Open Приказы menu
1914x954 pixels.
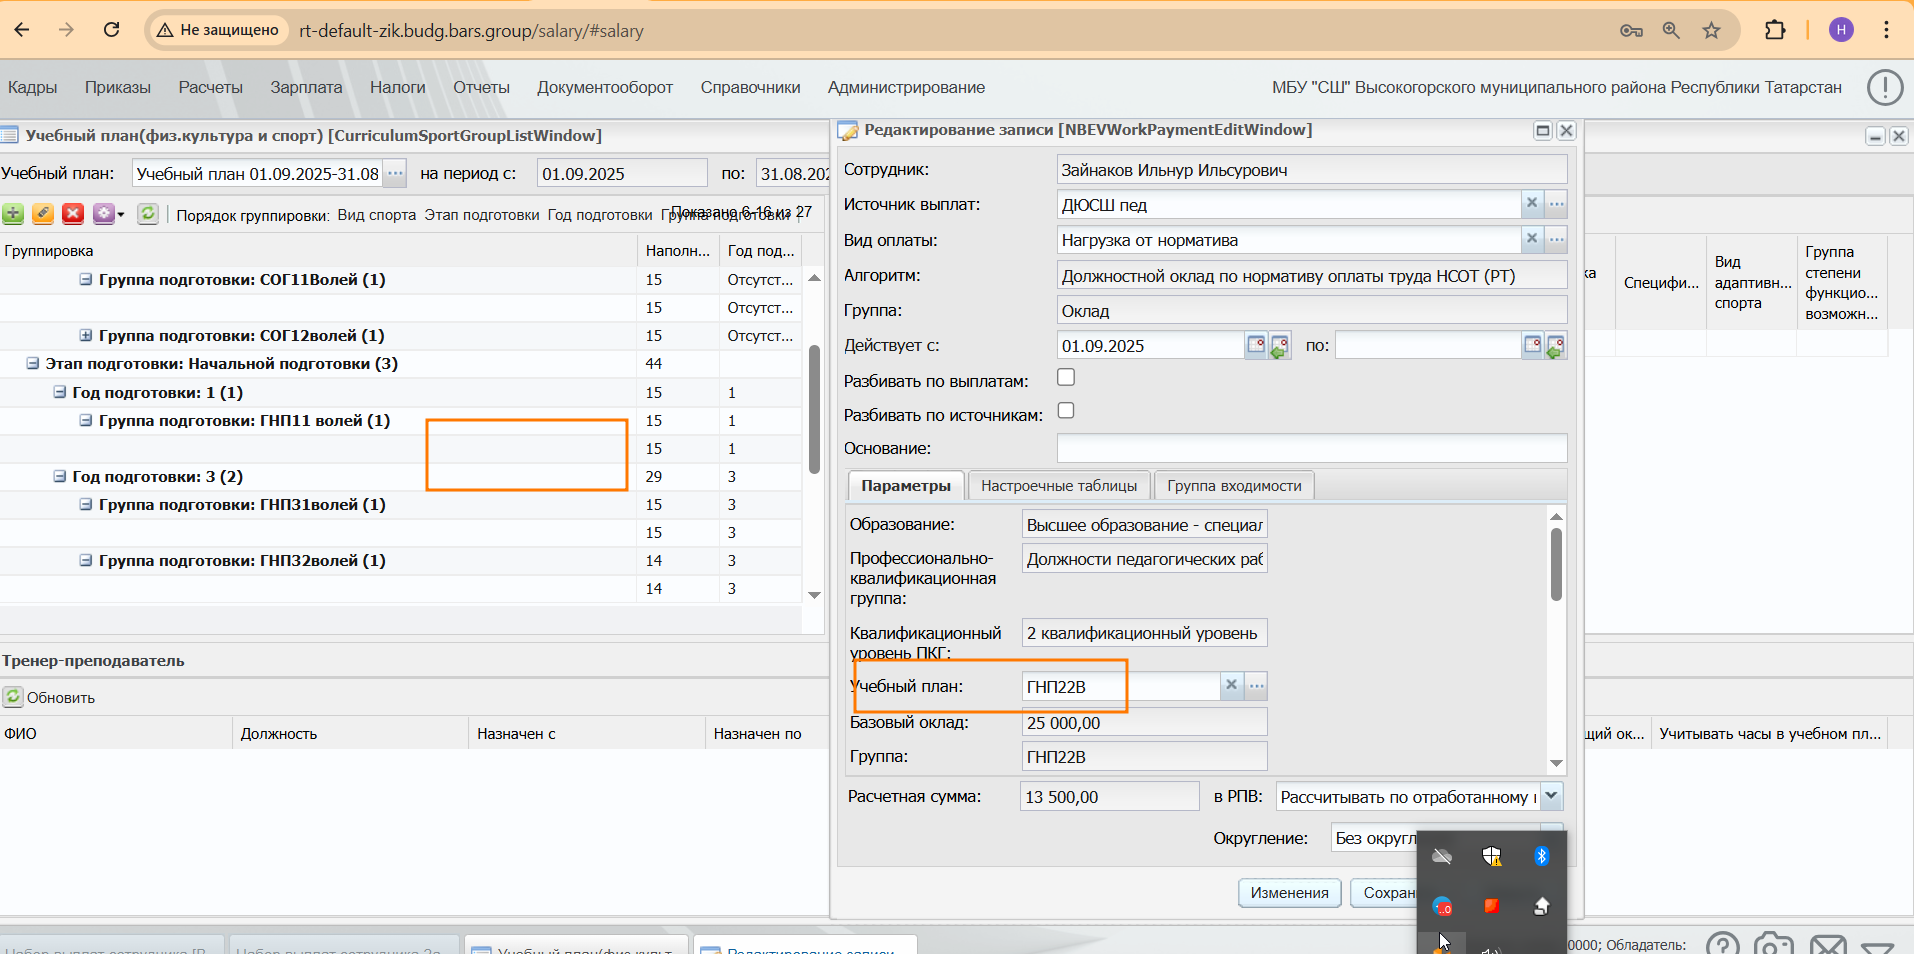point(118,87)
